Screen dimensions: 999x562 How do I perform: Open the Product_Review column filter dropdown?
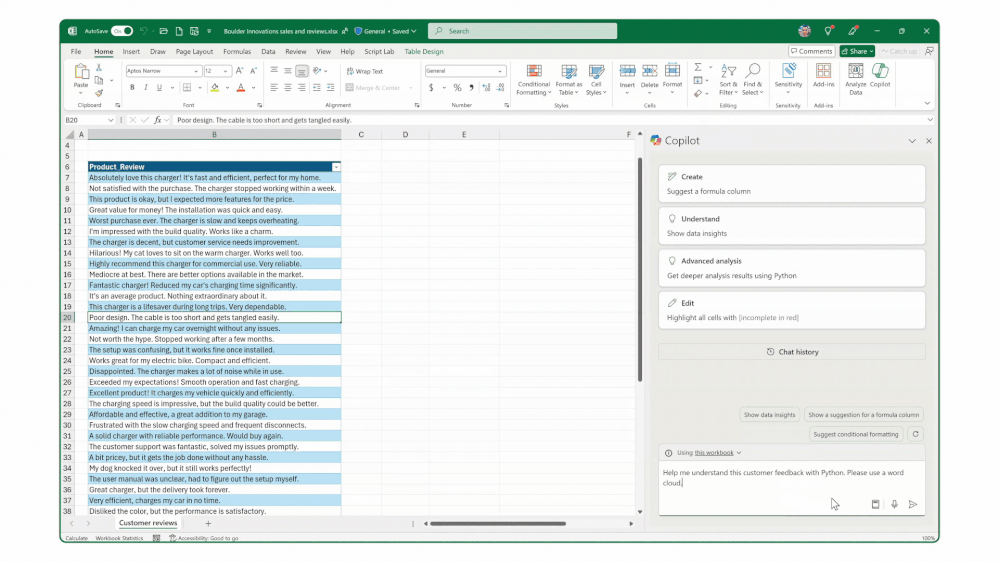click(336, 167)
